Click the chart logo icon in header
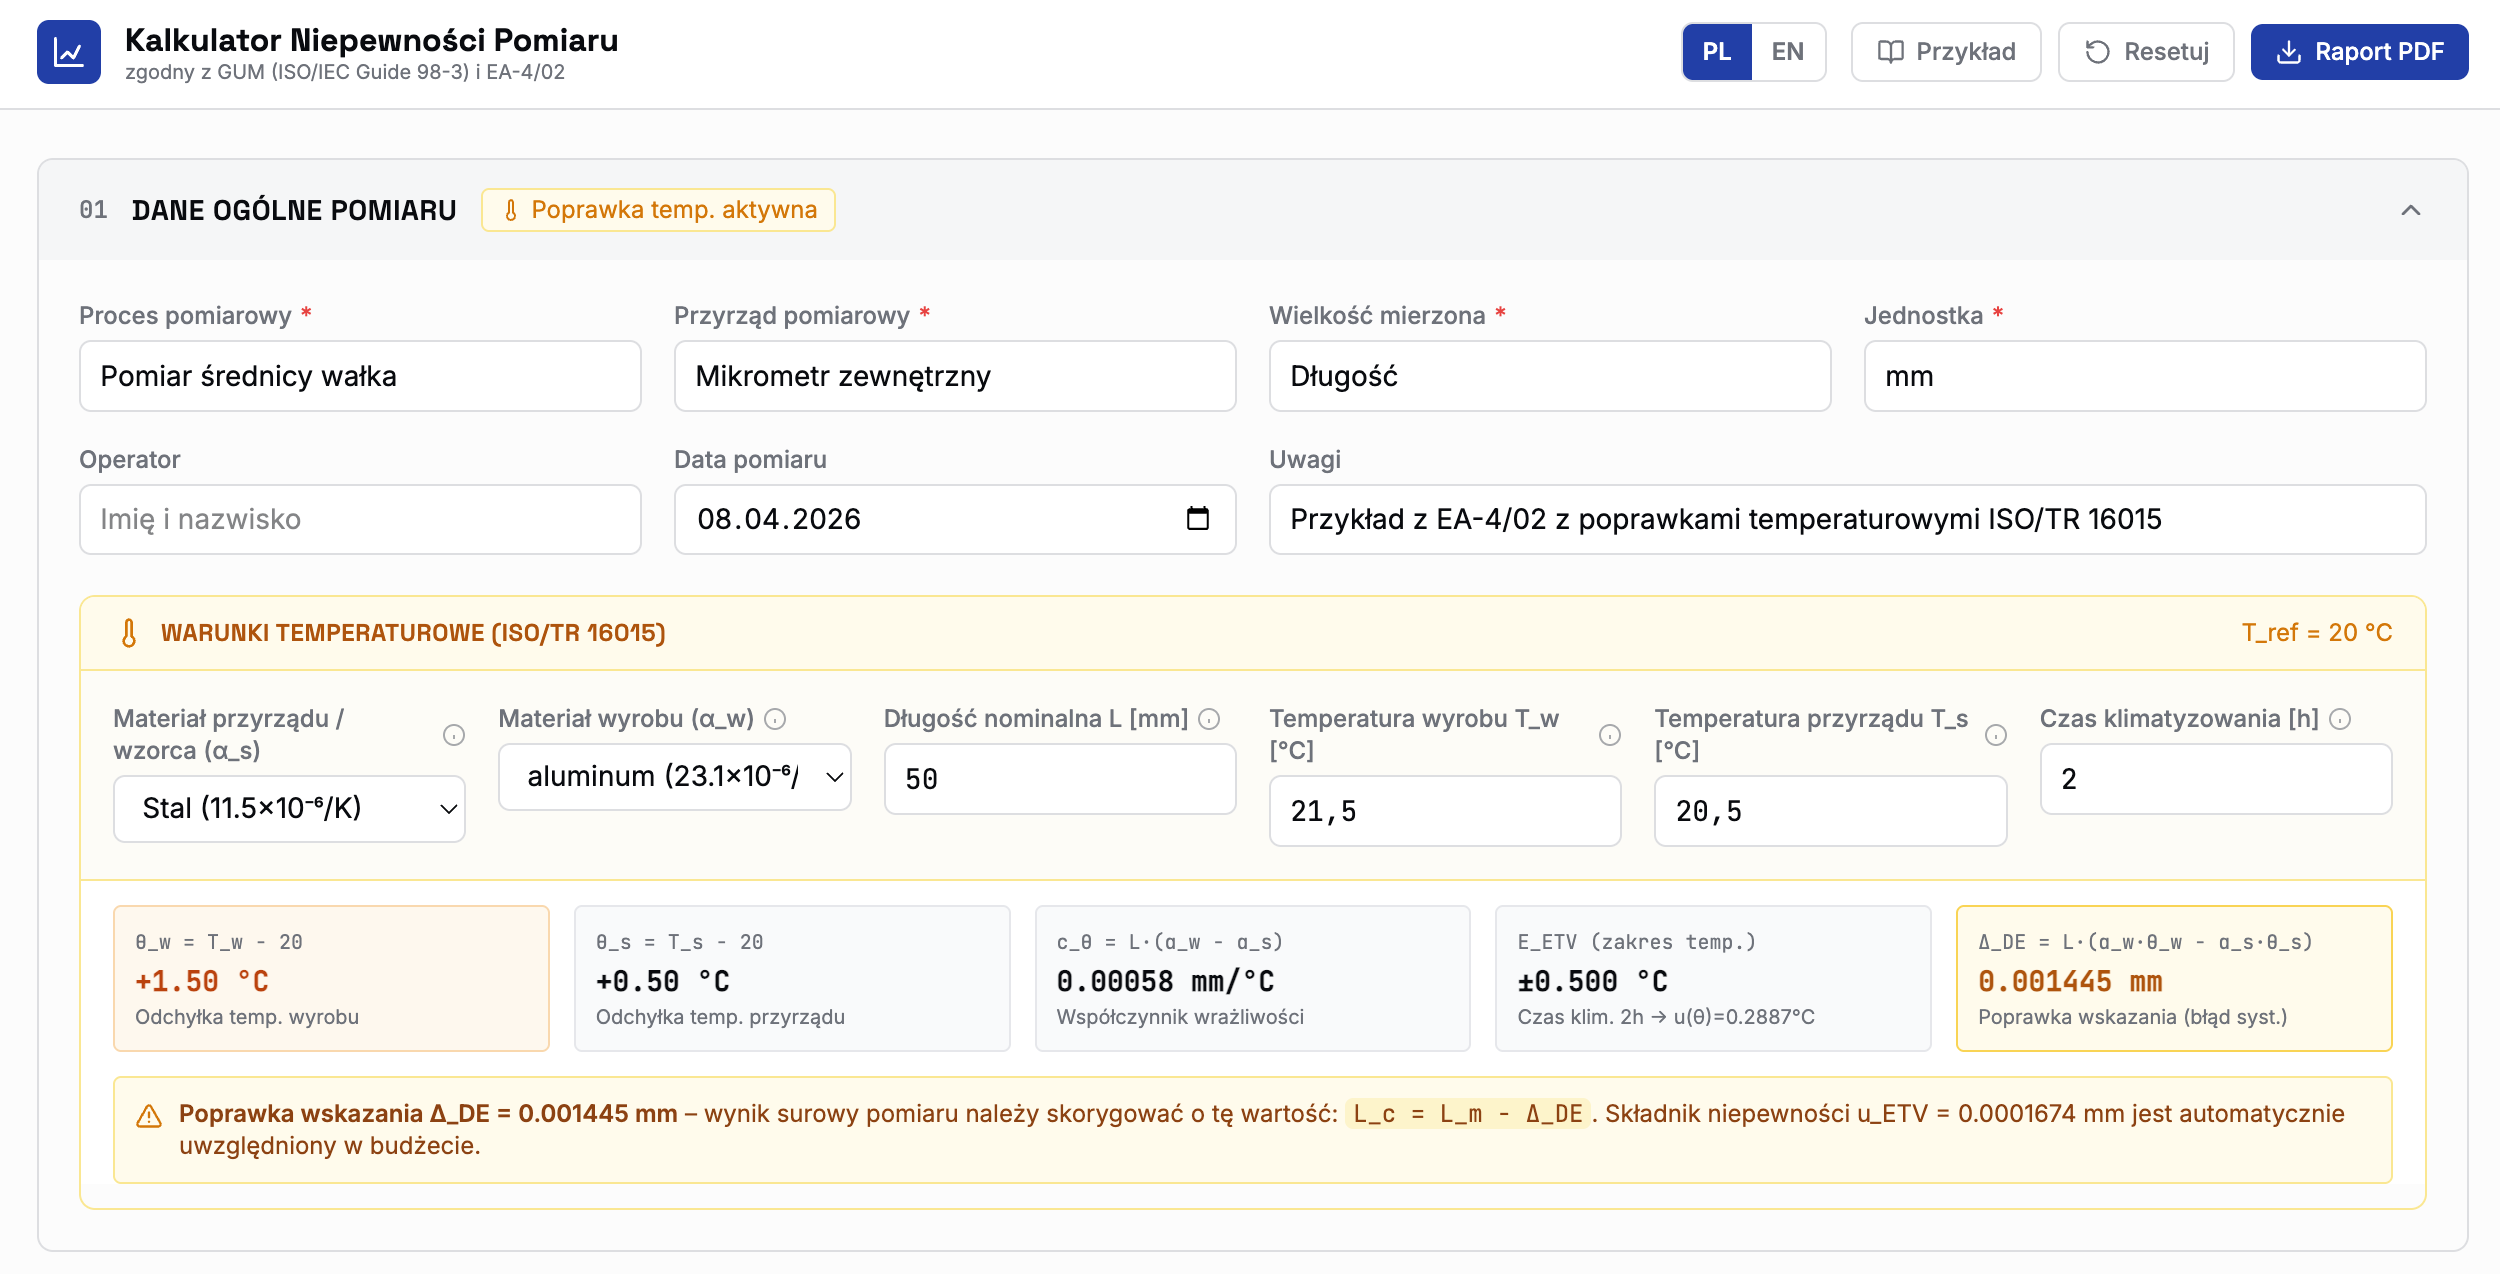Image resolution: width=2500 pixels, height=1274 pixels. (68, 52)
